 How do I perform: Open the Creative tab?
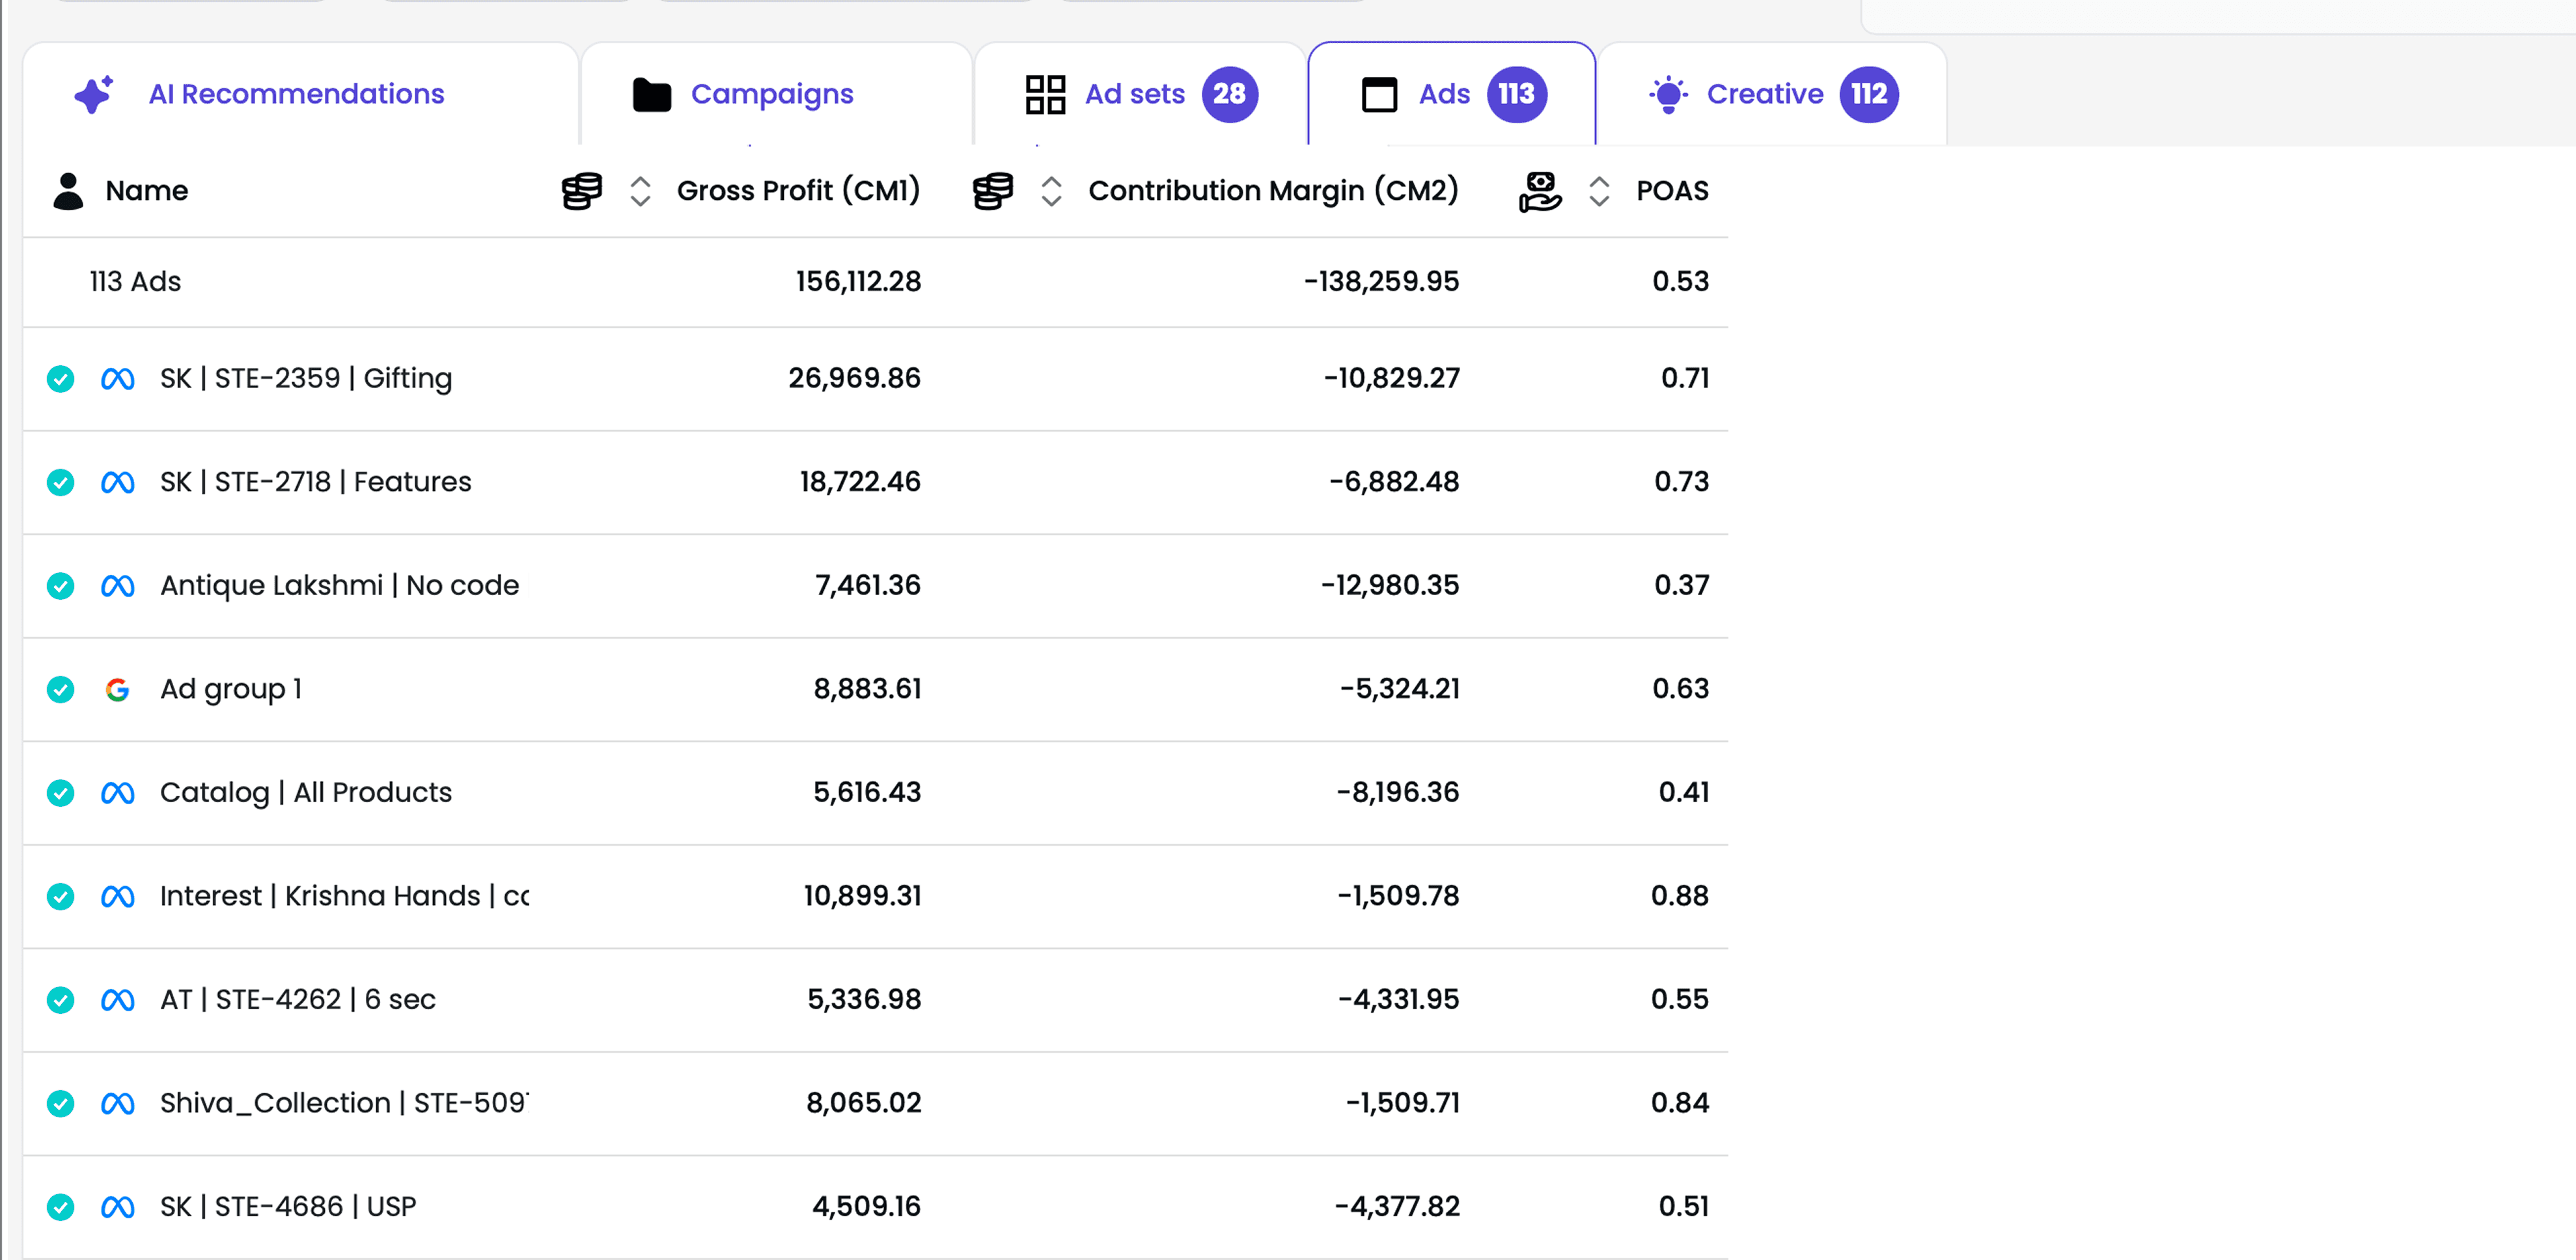tap(1764, 94)
